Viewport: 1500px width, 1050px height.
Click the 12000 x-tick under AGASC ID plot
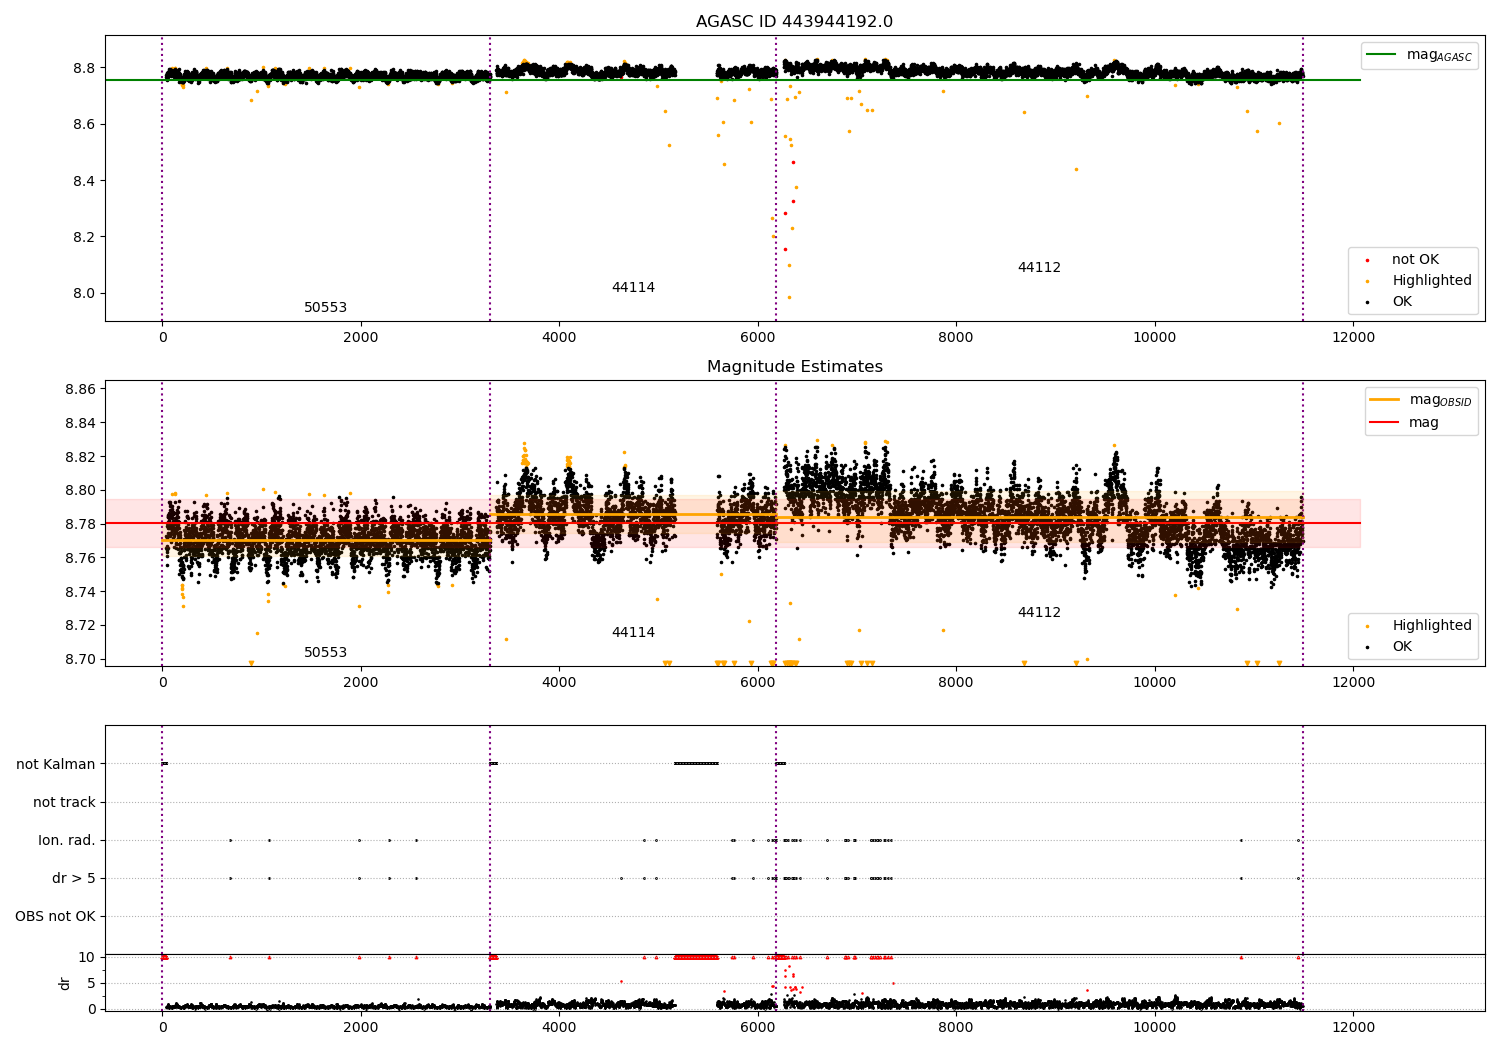pos(1353,337)
